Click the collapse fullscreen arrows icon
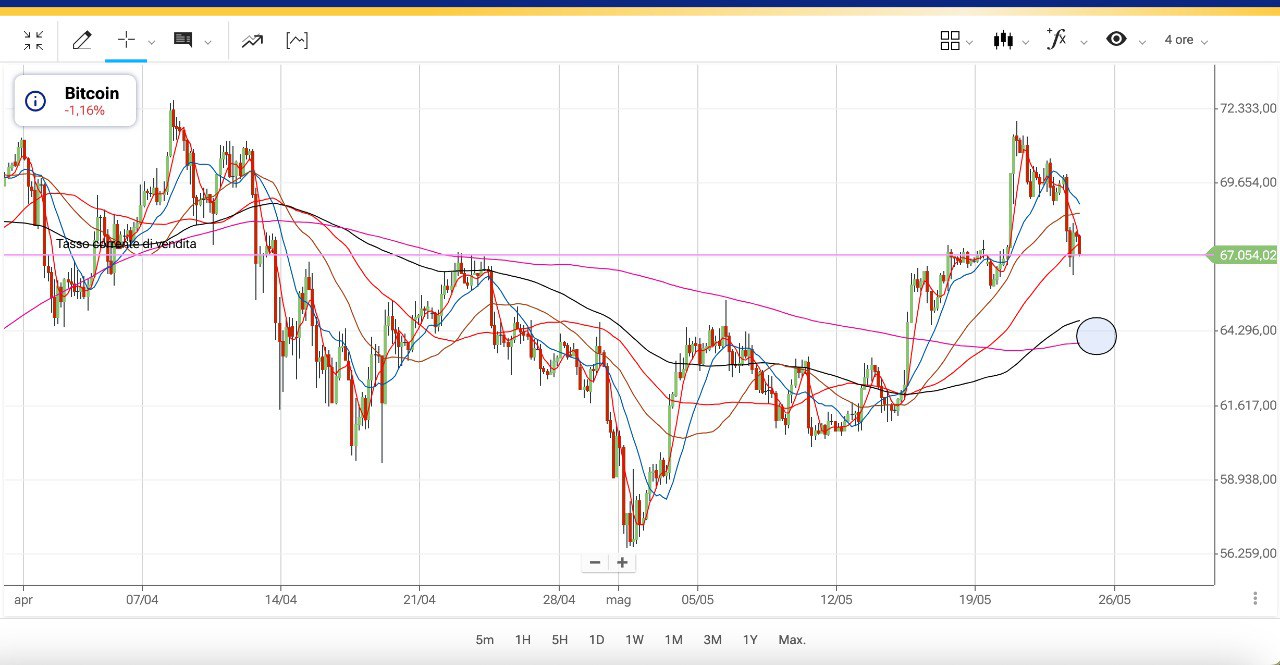The height and width of the screenshot is (665, 1280). [33, 41]
